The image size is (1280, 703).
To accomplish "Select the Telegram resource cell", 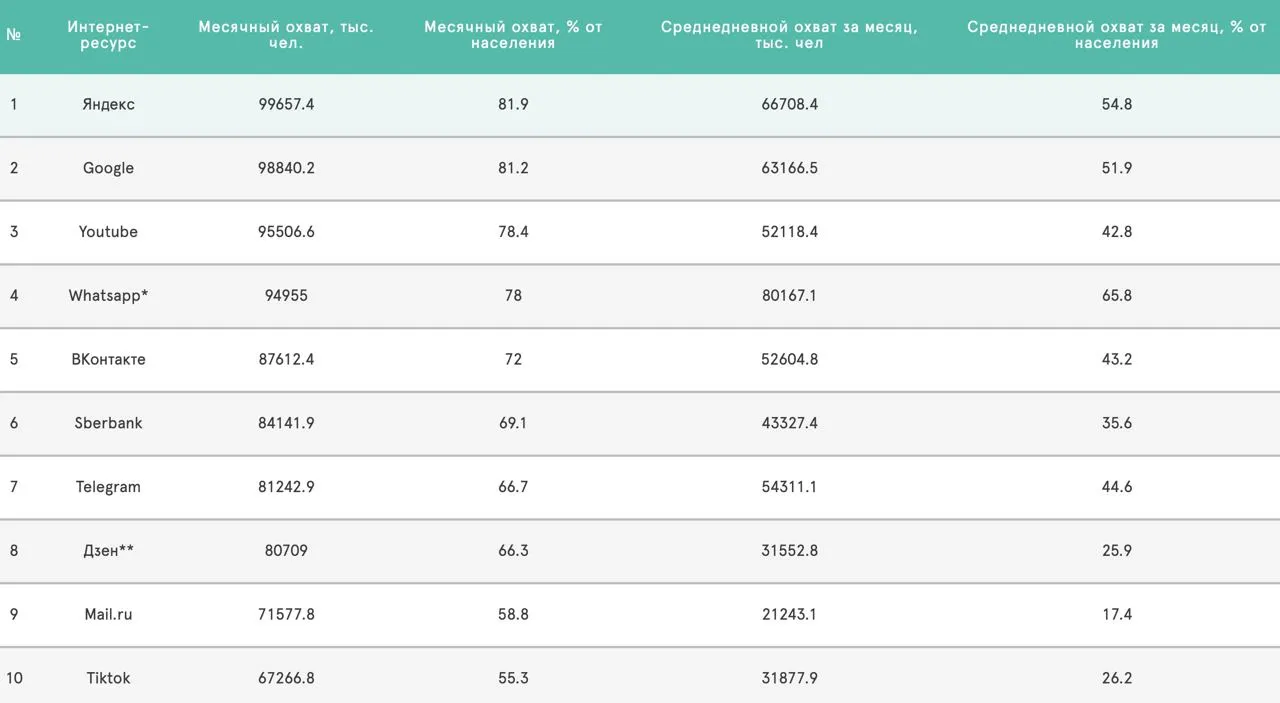I will tap(108, 487).
